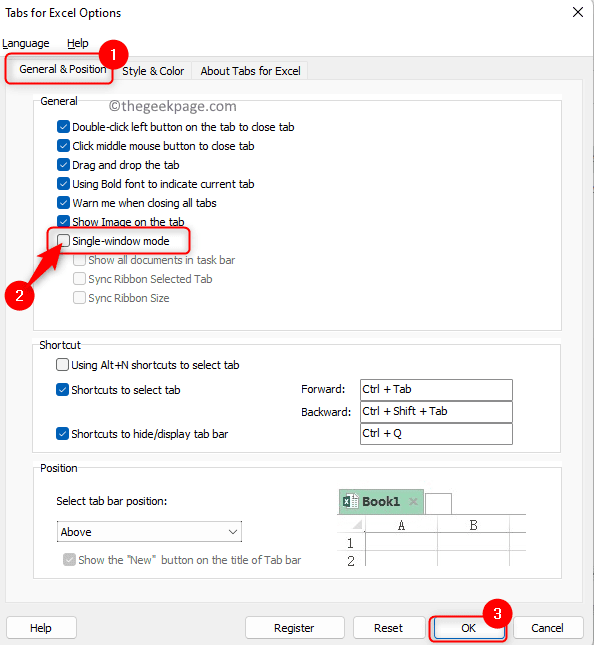Toggle Using Bold font to indicate current tab
The height and width of the screenshot is (645, 594).
click(x=63, y=183)
